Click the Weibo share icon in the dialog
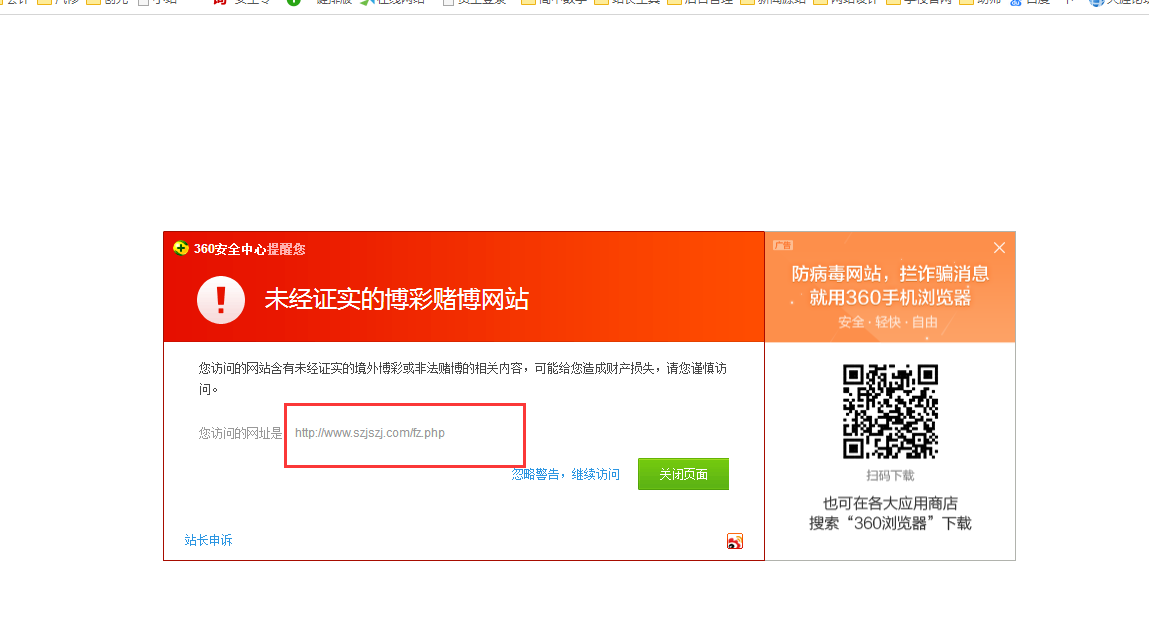1149x632 pixels. [736, 540]
